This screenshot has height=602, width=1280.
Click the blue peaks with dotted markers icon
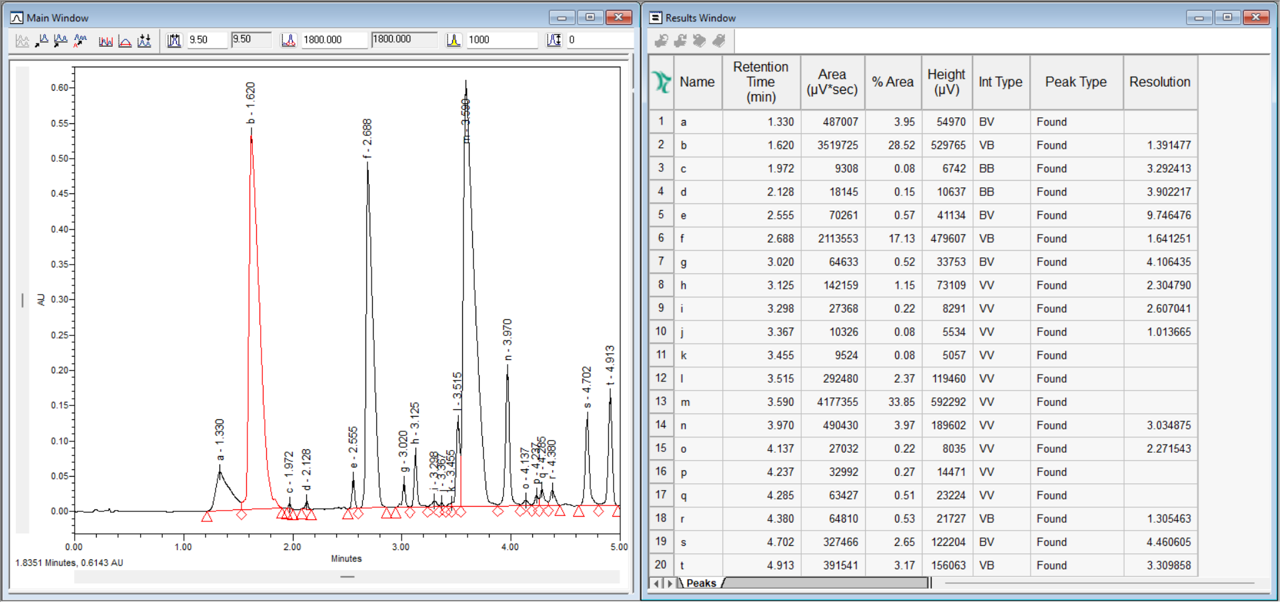(x=144, y=41)
